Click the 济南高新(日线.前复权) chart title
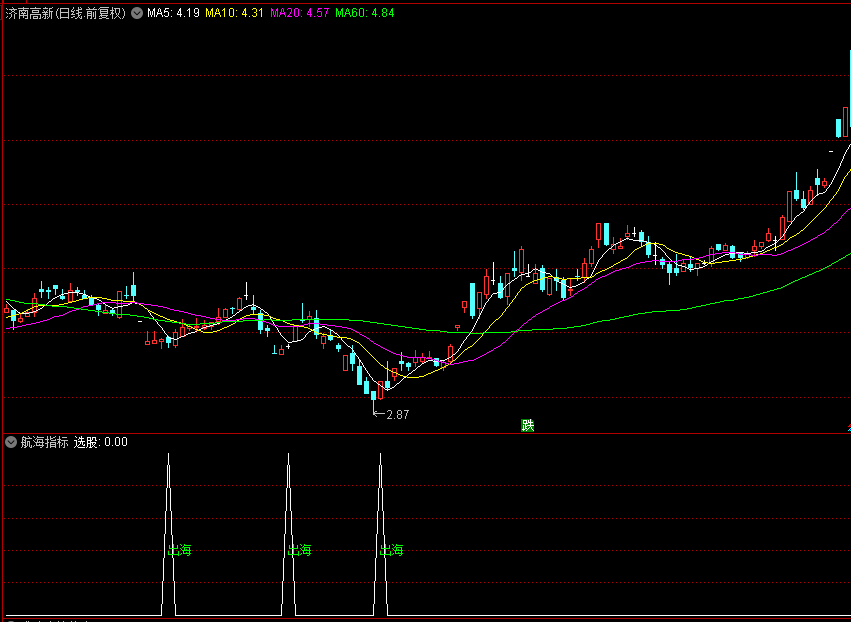 tap(66, 13)
